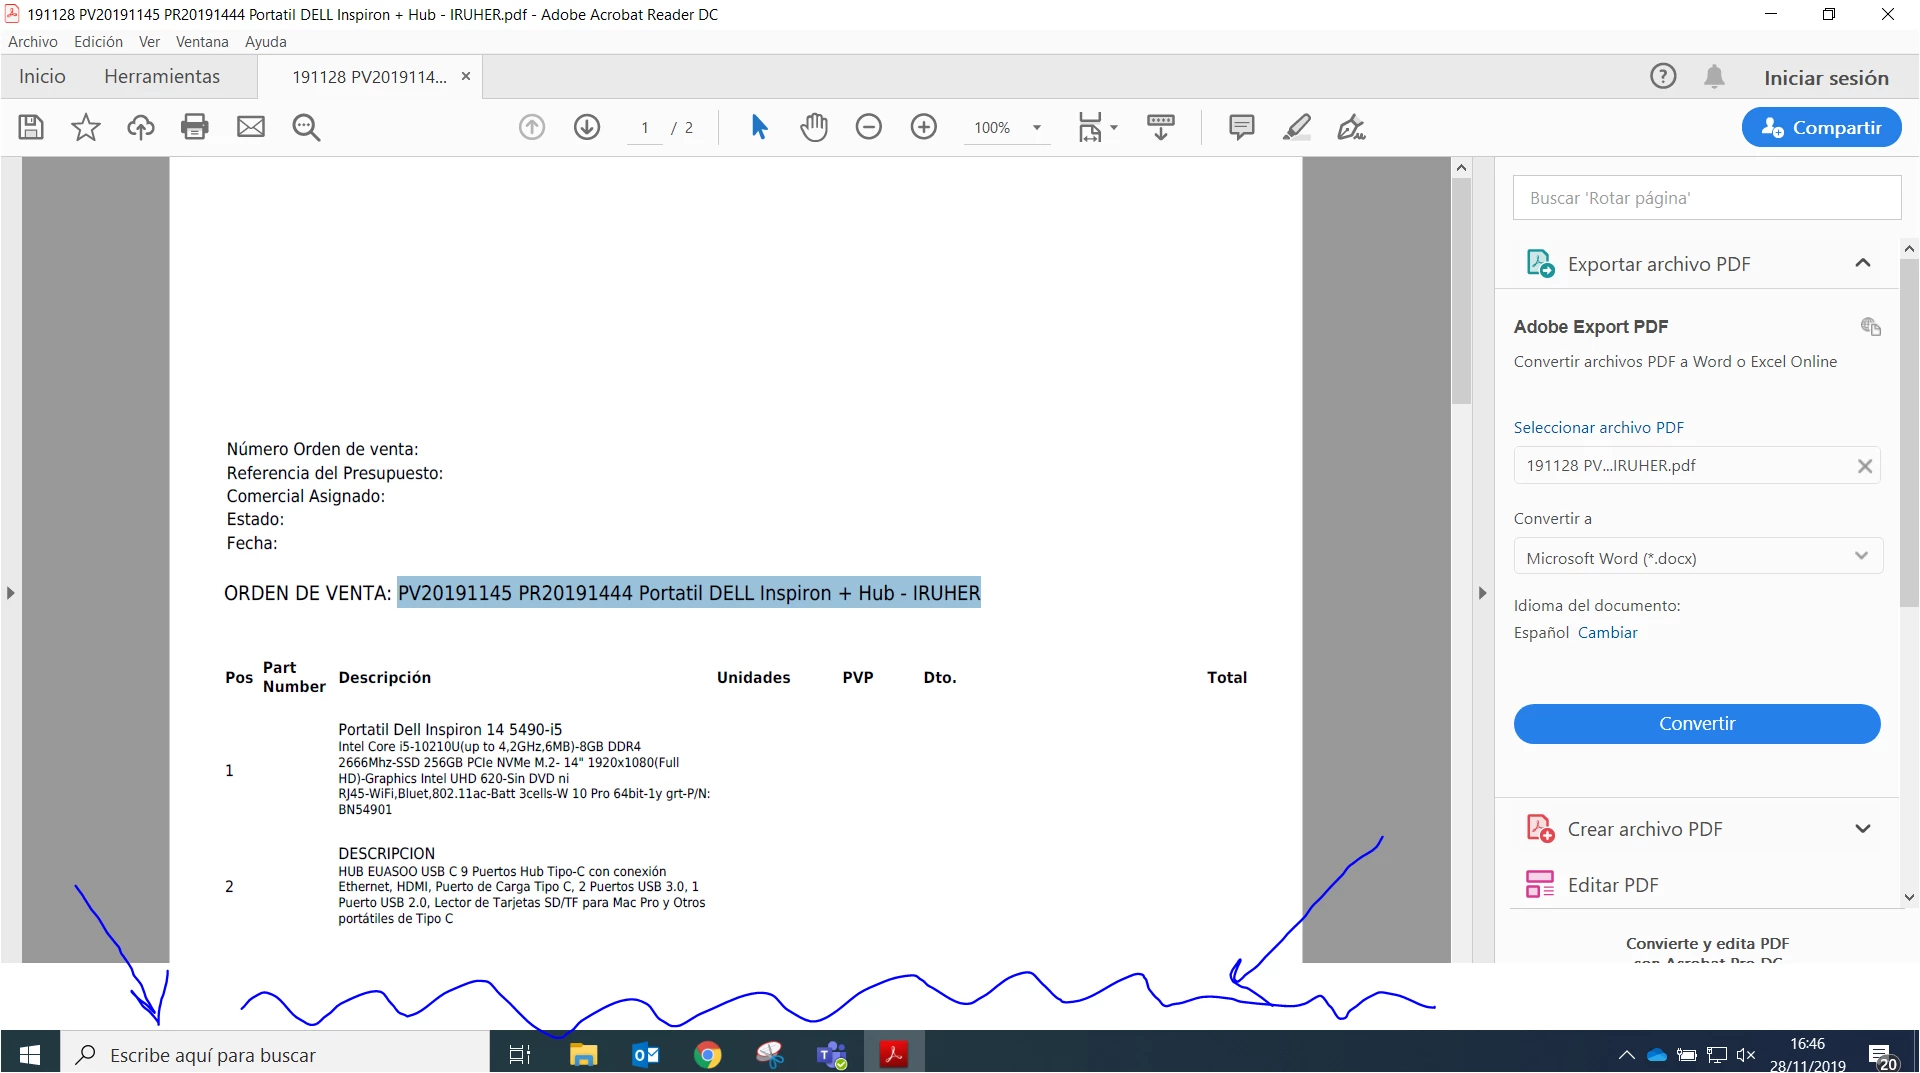Click Iniciar sesión
This screenshot has width=1920, height=1073.
click(x=1826, y=78)
